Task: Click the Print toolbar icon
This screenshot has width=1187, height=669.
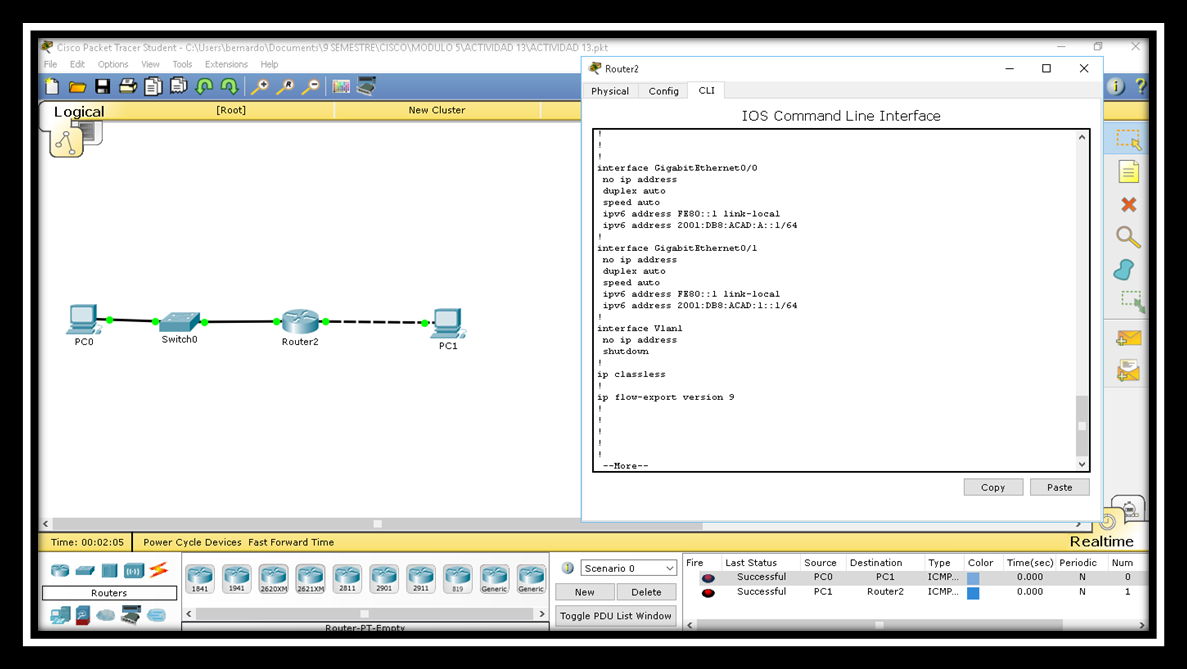Action: coord(128,86)
